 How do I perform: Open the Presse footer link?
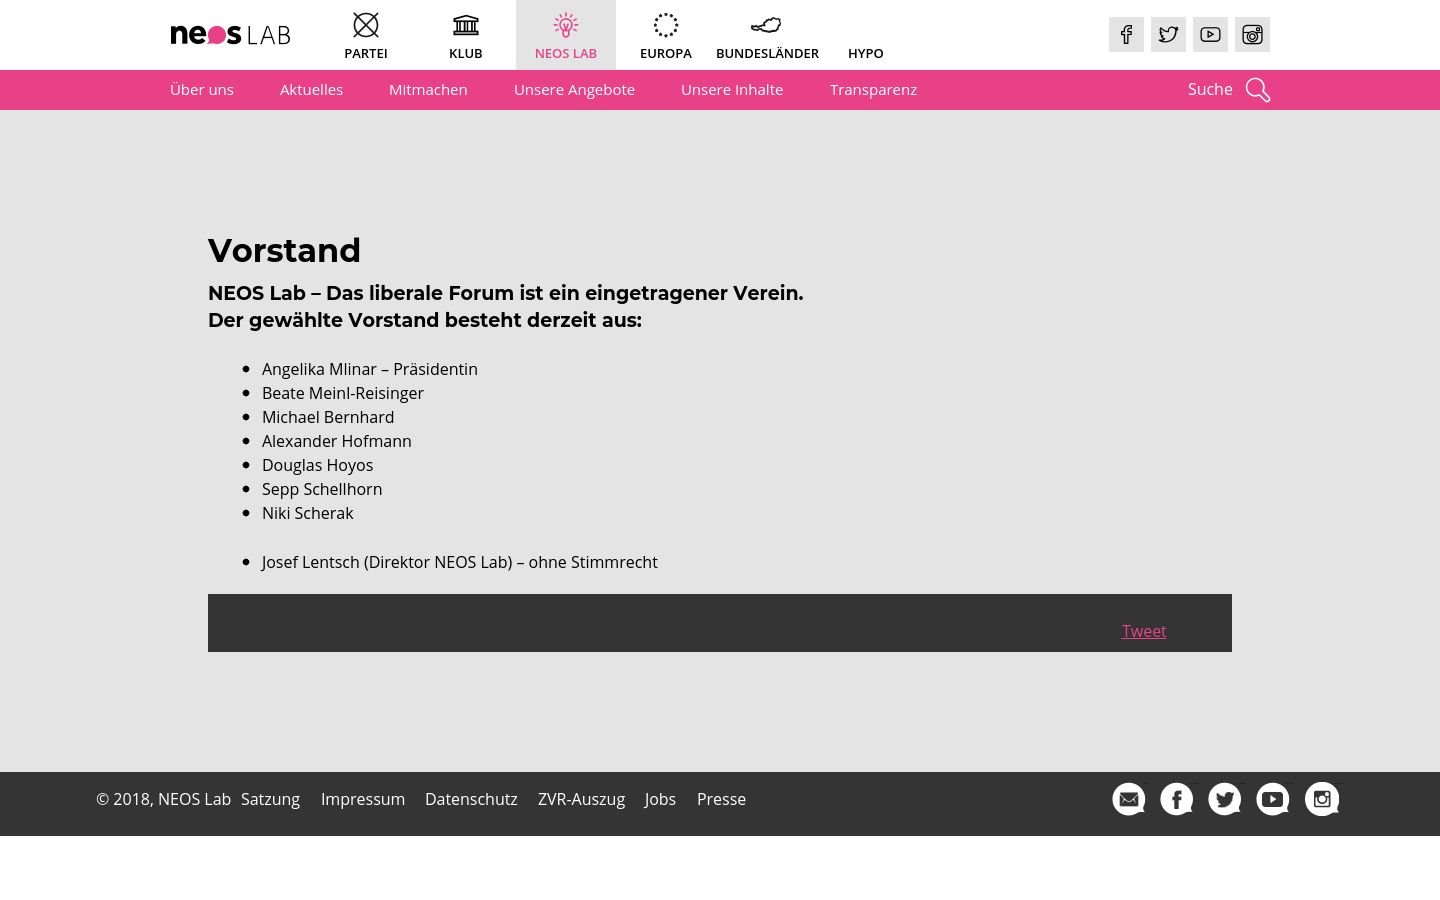pyautogui.click(x=721, y=799)
